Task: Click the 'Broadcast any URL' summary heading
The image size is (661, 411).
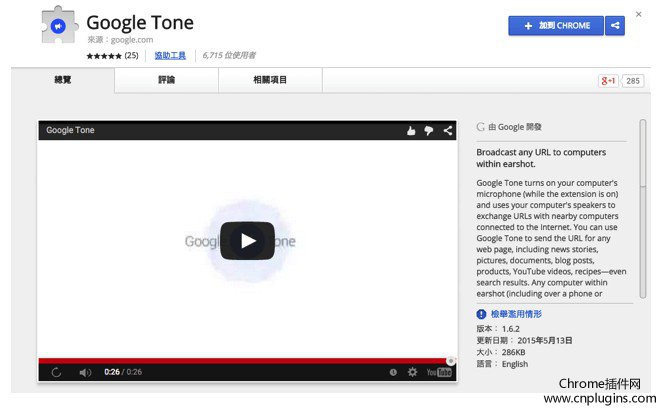Action: pos(541,158)
